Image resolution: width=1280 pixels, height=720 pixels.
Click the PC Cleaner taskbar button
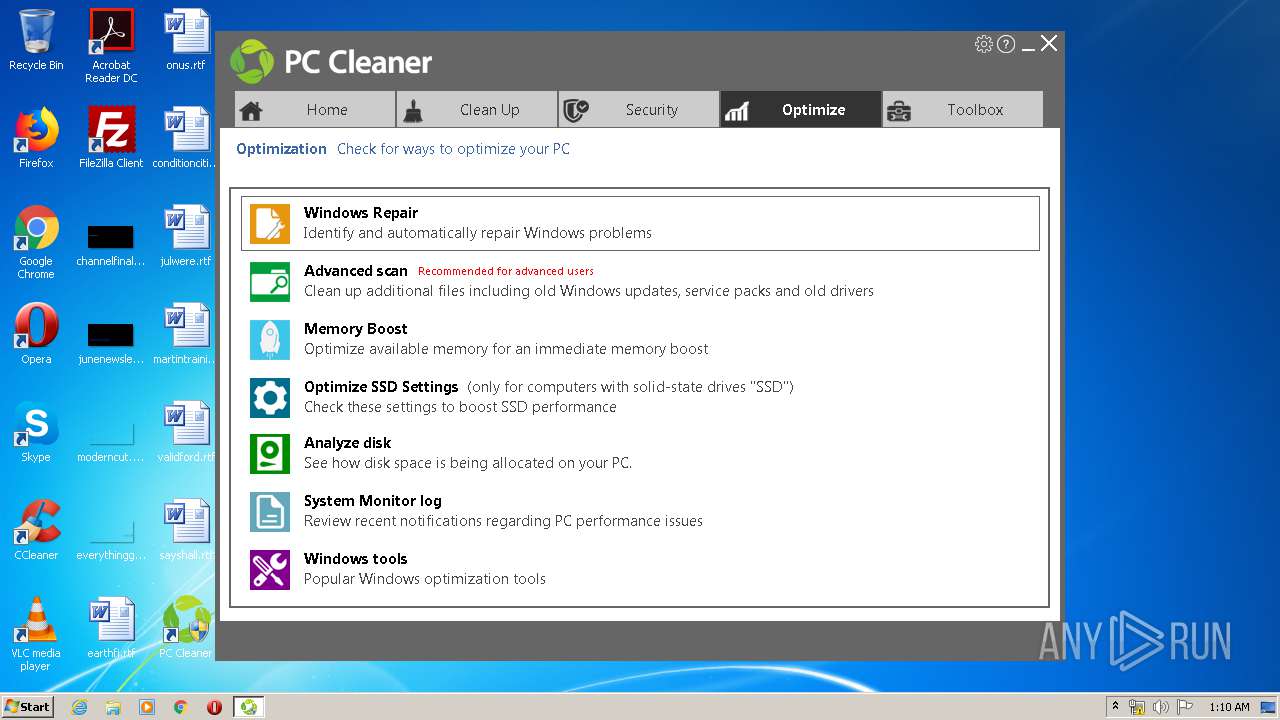pos(248,707)
